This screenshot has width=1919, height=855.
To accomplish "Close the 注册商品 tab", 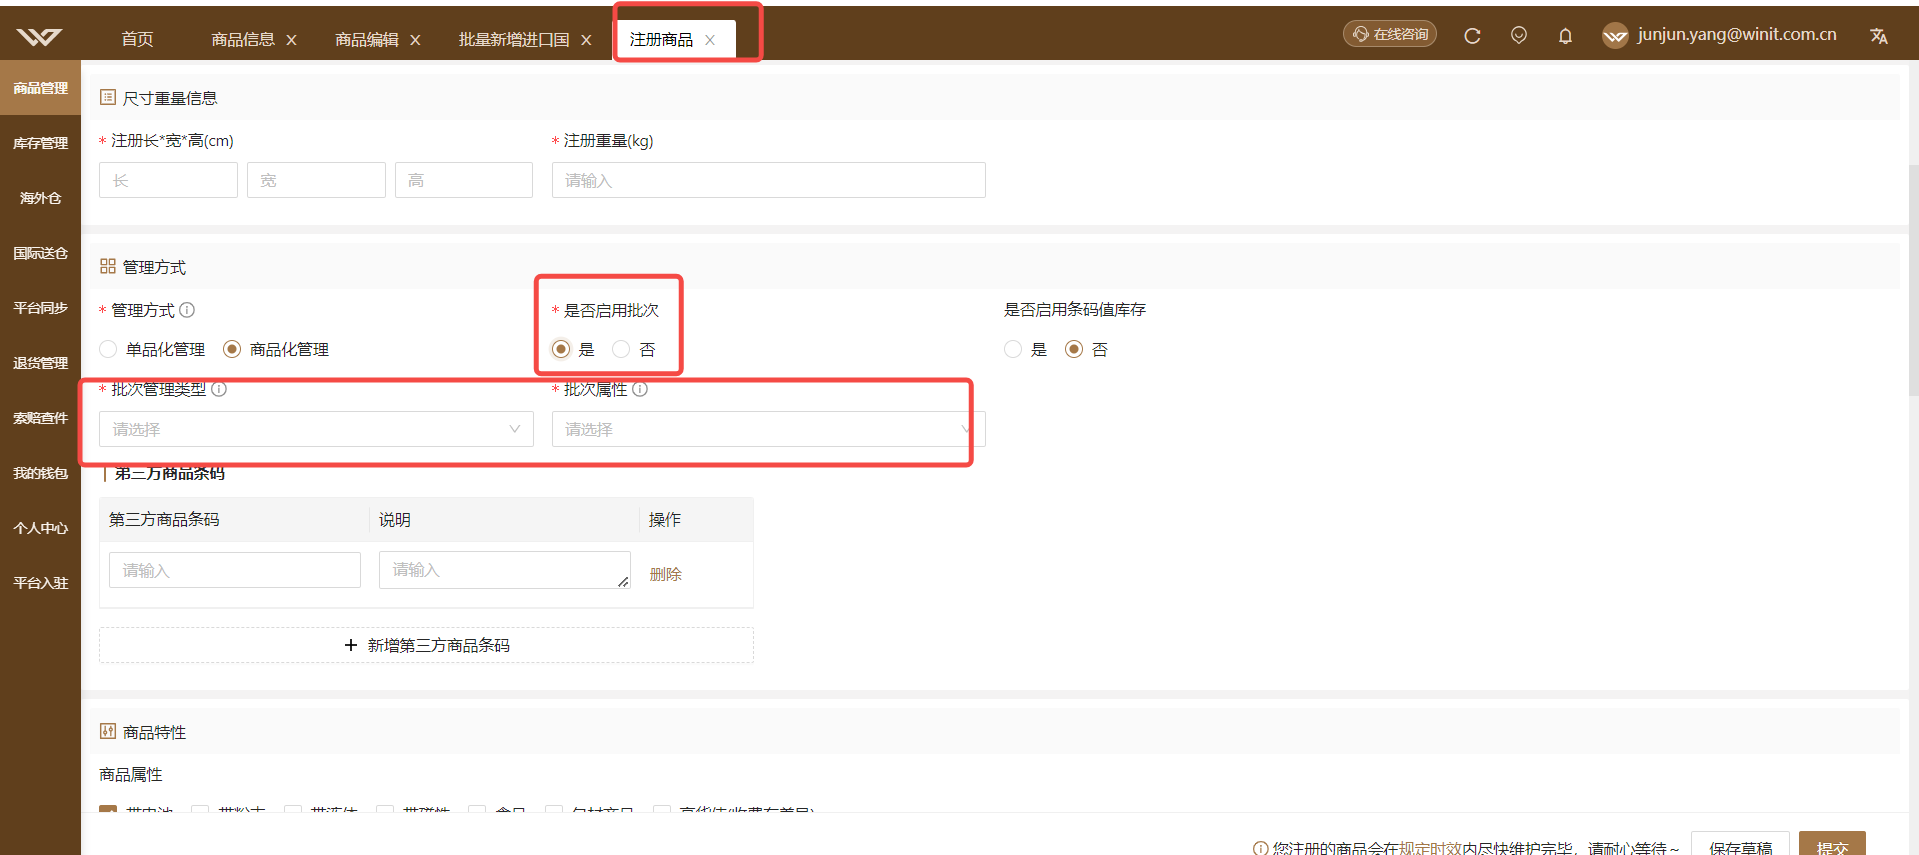I will (710, 40).
